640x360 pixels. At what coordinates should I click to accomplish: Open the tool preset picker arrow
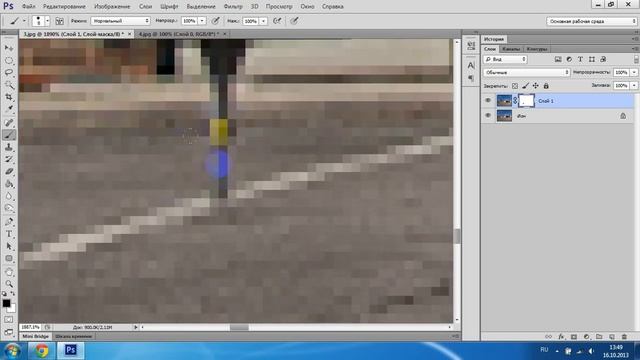point(24,21)
